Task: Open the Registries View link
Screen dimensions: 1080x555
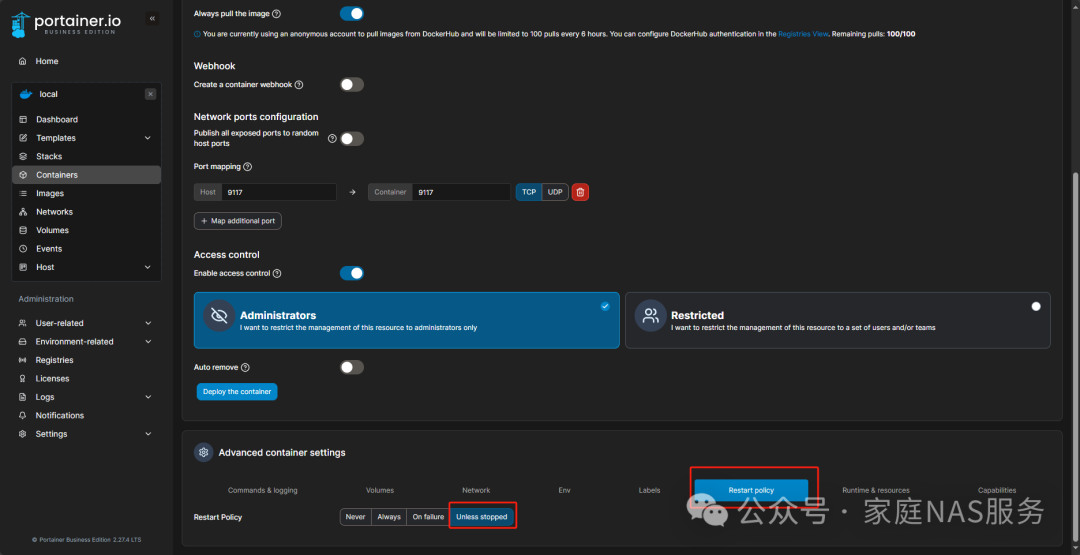Action: (803, 34)
